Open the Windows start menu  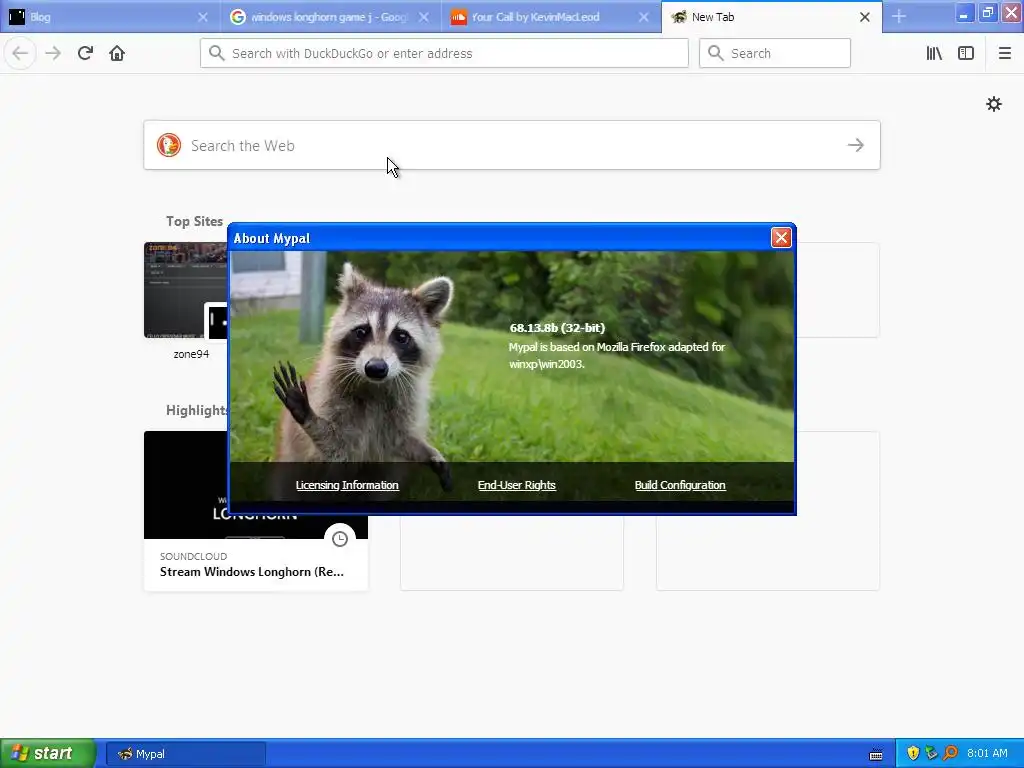(48, 753)
